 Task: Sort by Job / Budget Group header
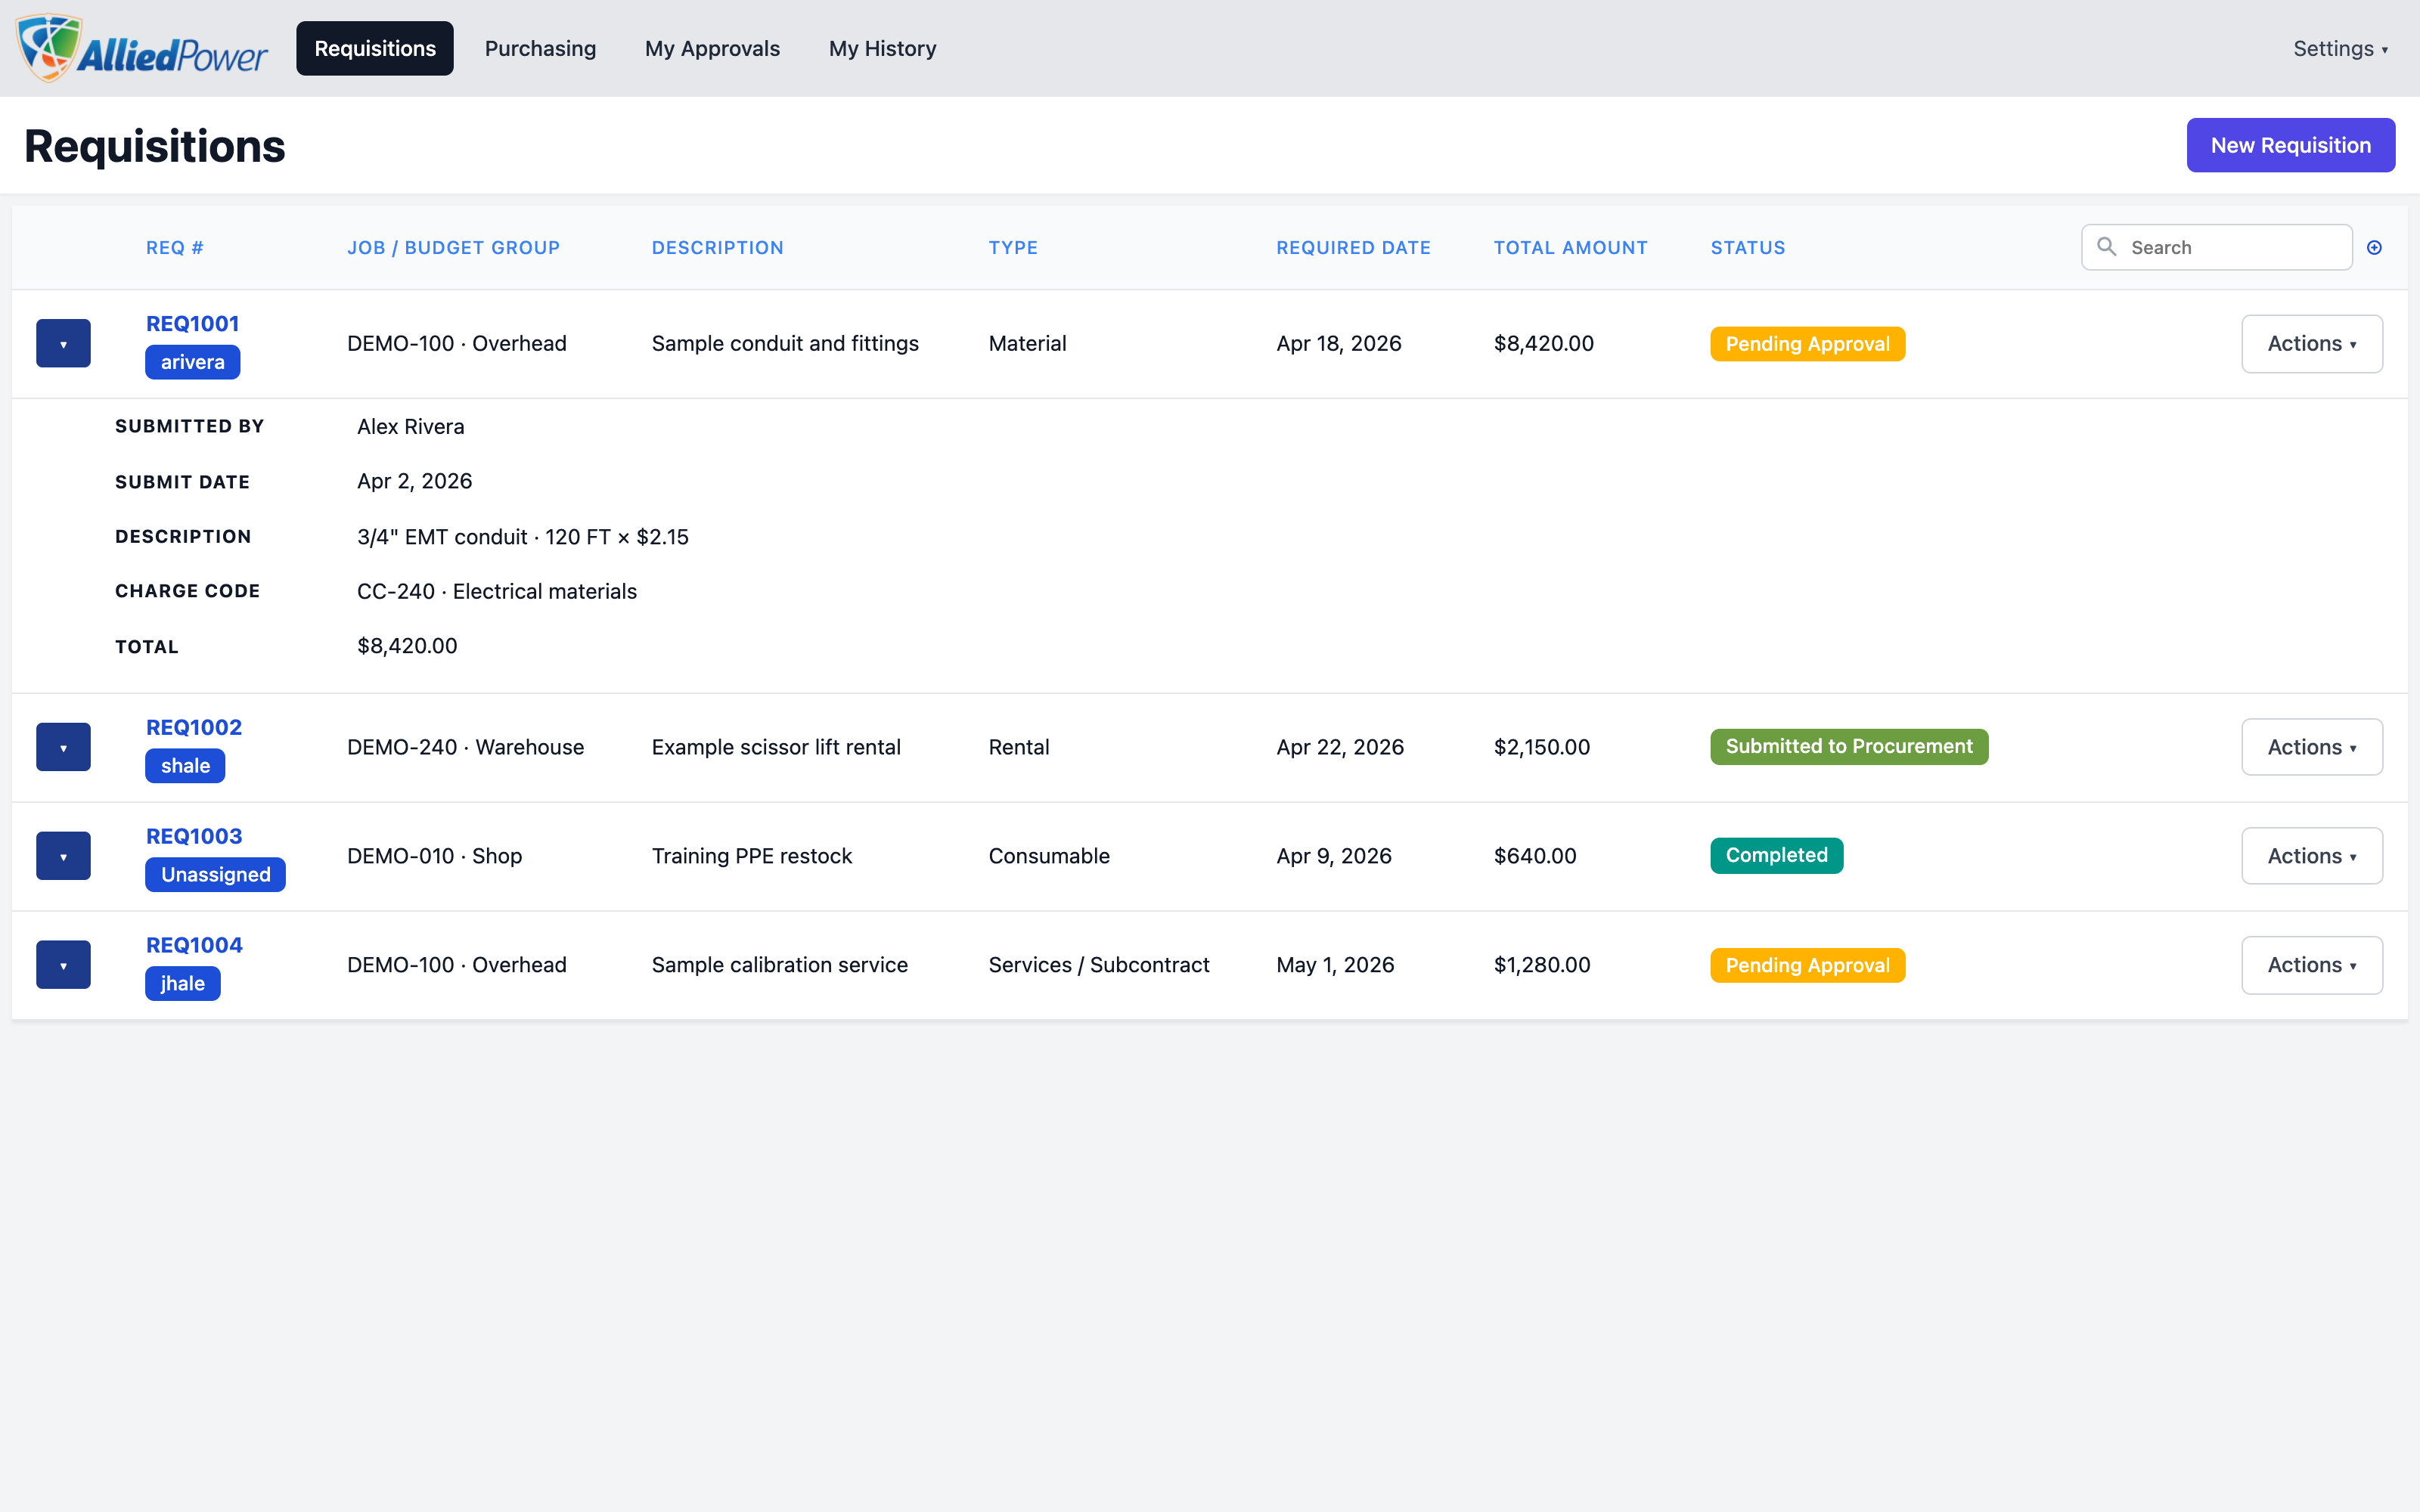tap(453, 248)
